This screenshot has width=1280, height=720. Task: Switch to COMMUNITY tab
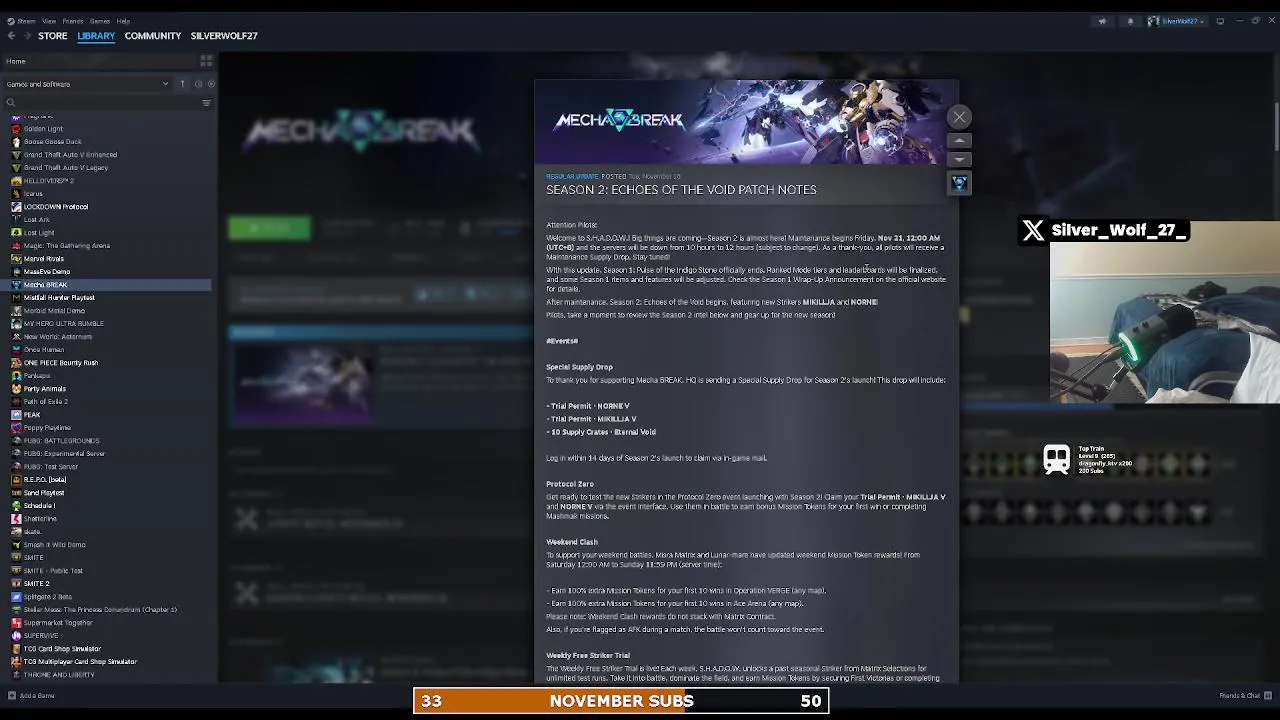(x=153, y=36)
